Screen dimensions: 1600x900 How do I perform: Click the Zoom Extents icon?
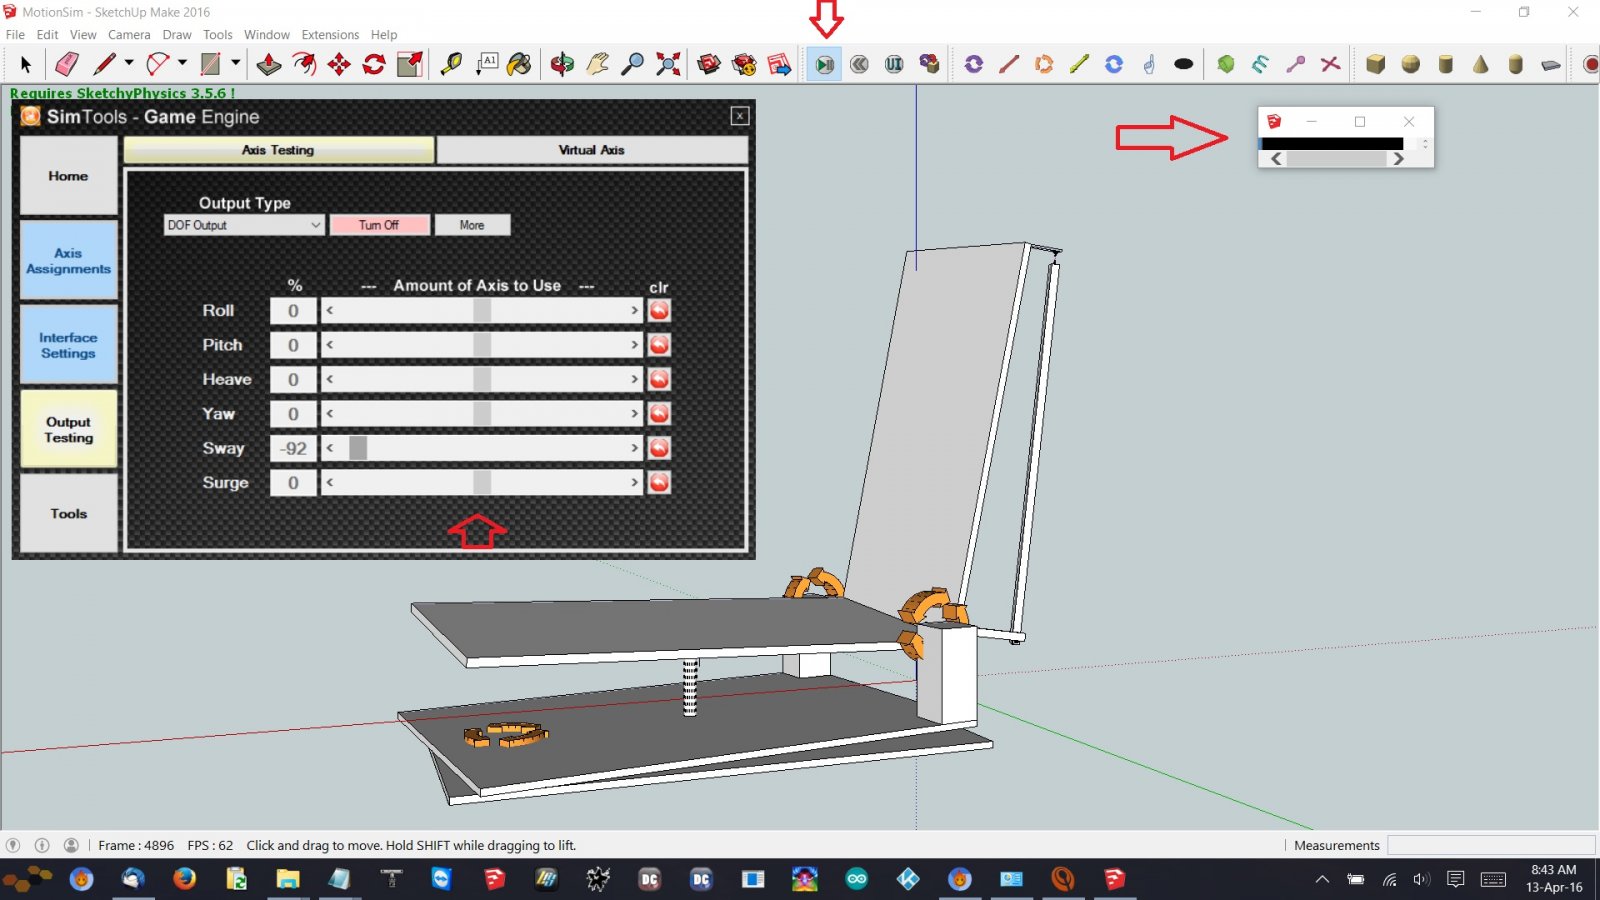coord(667,65)
